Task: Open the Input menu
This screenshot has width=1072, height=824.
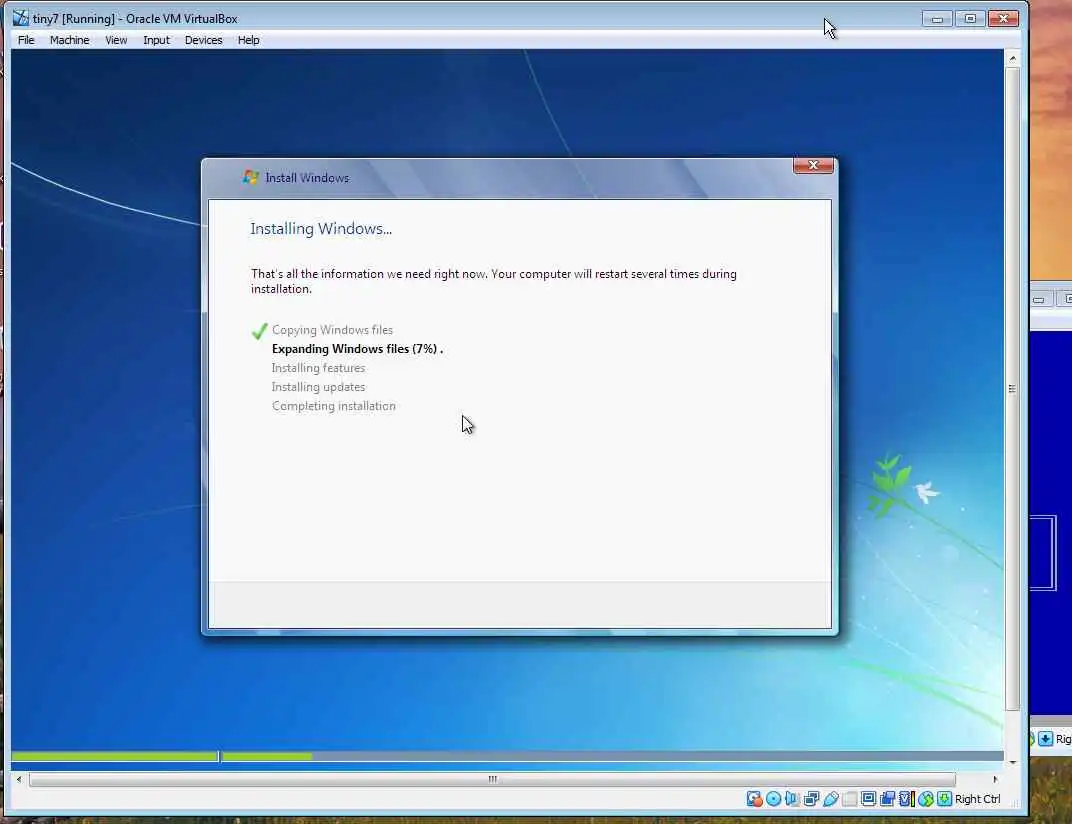Action: [156, 40]
